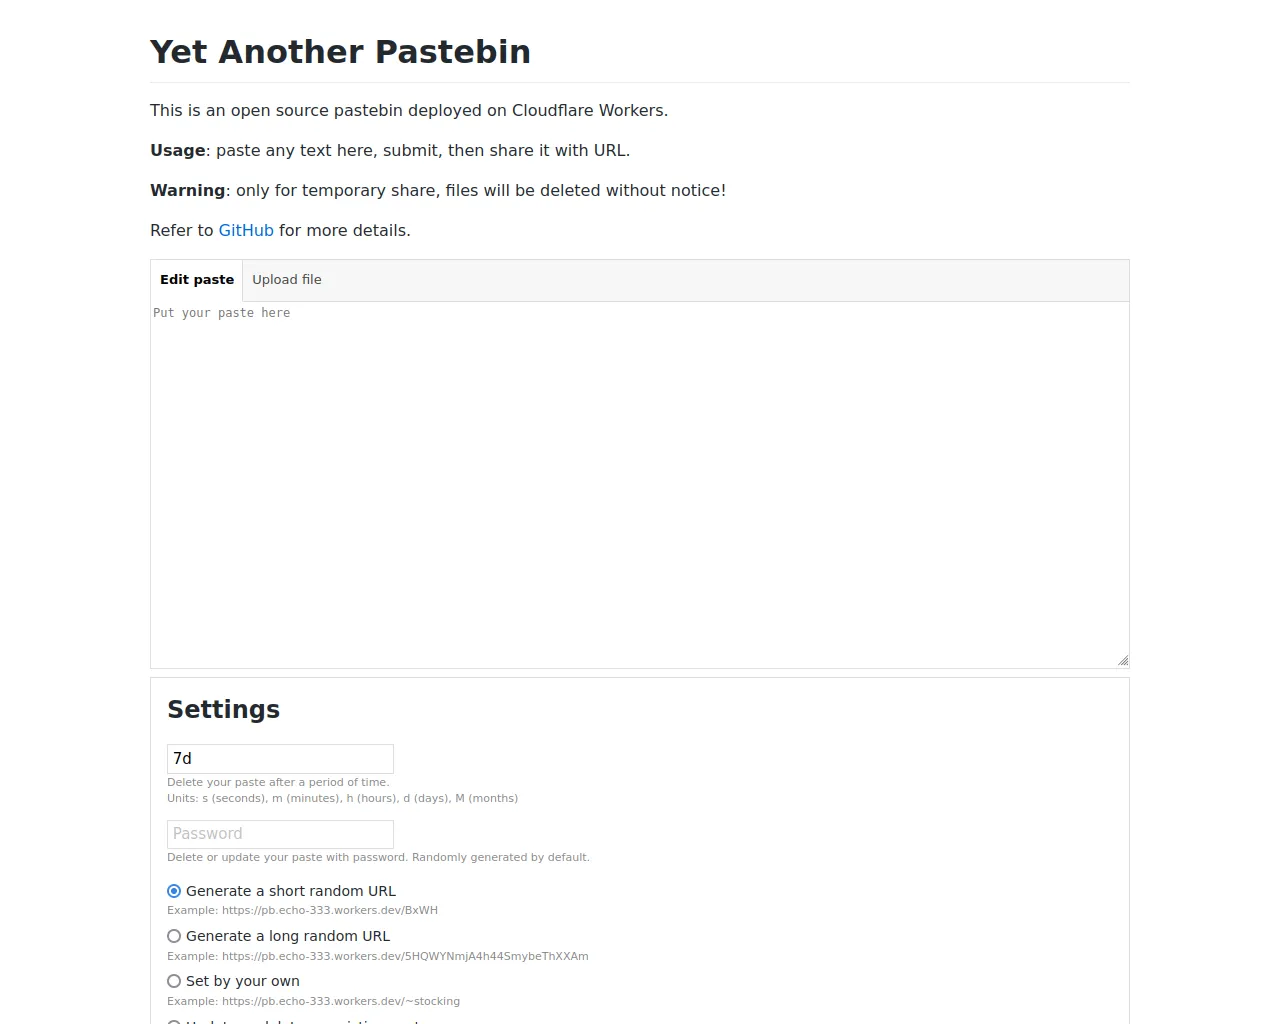Click the Units hint listing seconds to months
The width and height of the screenshot is (1280, 1024).
click(x=342, y=799)
